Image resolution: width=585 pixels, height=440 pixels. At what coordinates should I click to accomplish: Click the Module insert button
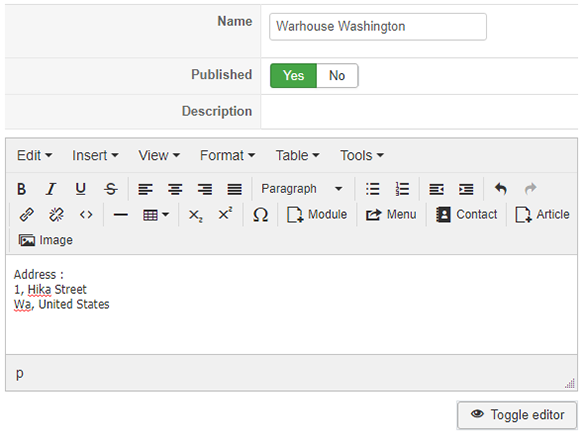(317, 215)
